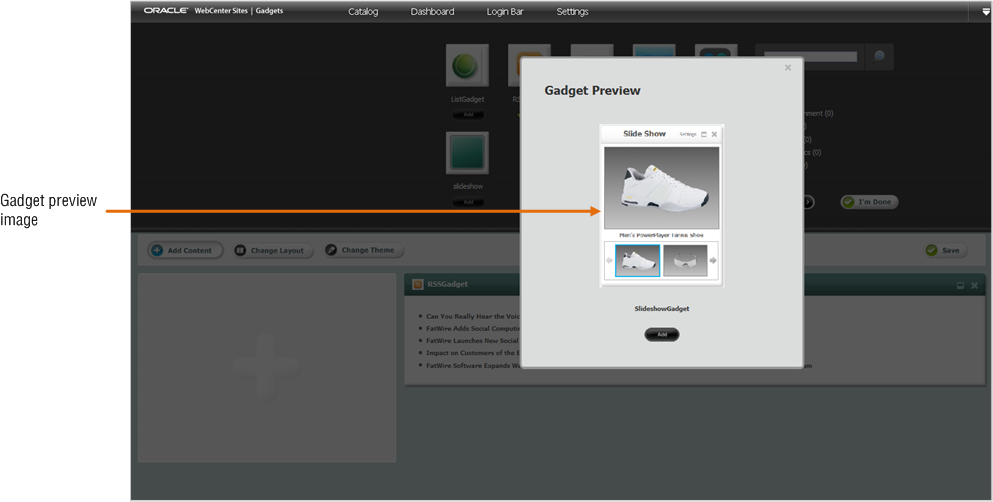Close the RSSGadget panel
The height and width of the screenshot is (502, 993).
coord(974,286)
